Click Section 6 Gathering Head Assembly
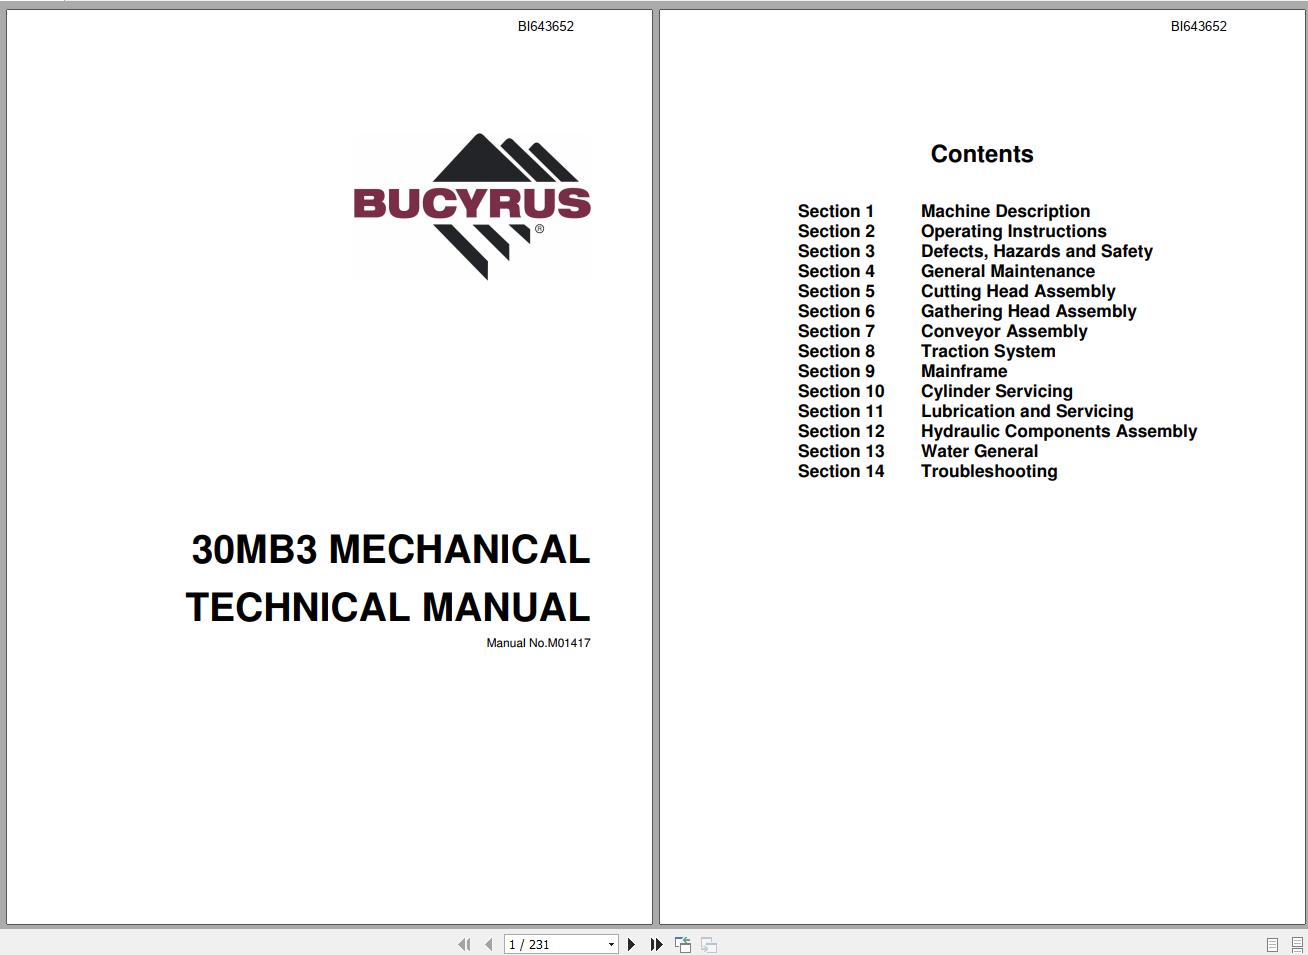The image size is (1308, 955). (x=967, y=311)
